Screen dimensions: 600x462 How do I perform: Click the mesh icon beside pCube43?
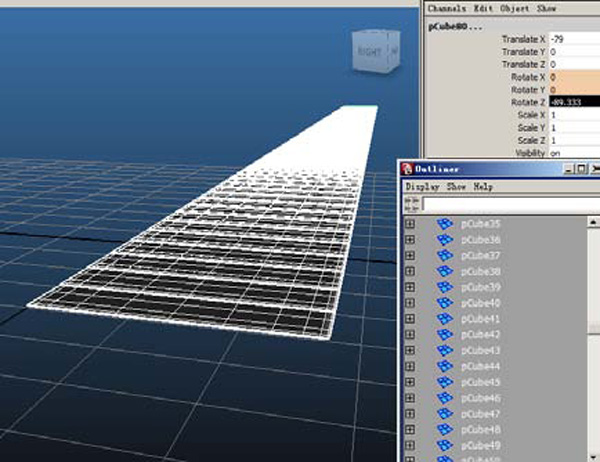point(445,350)
